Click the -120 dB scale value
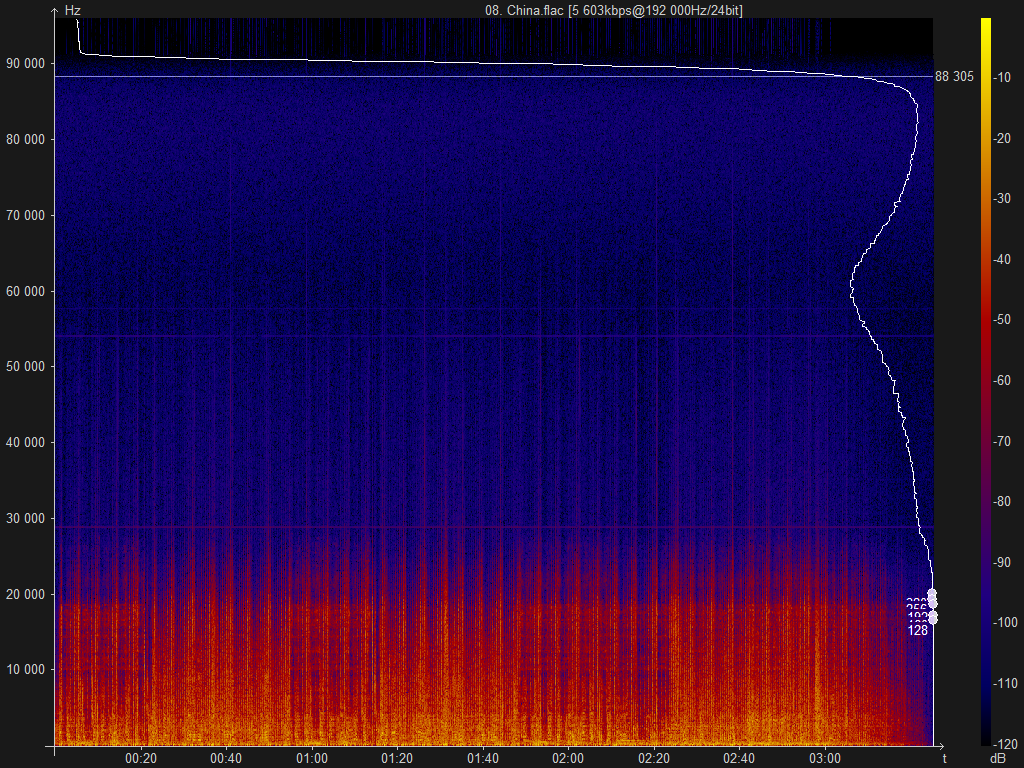This screenshot has width=1024, height=768. pyautogui.click(x=1005, y=744)
